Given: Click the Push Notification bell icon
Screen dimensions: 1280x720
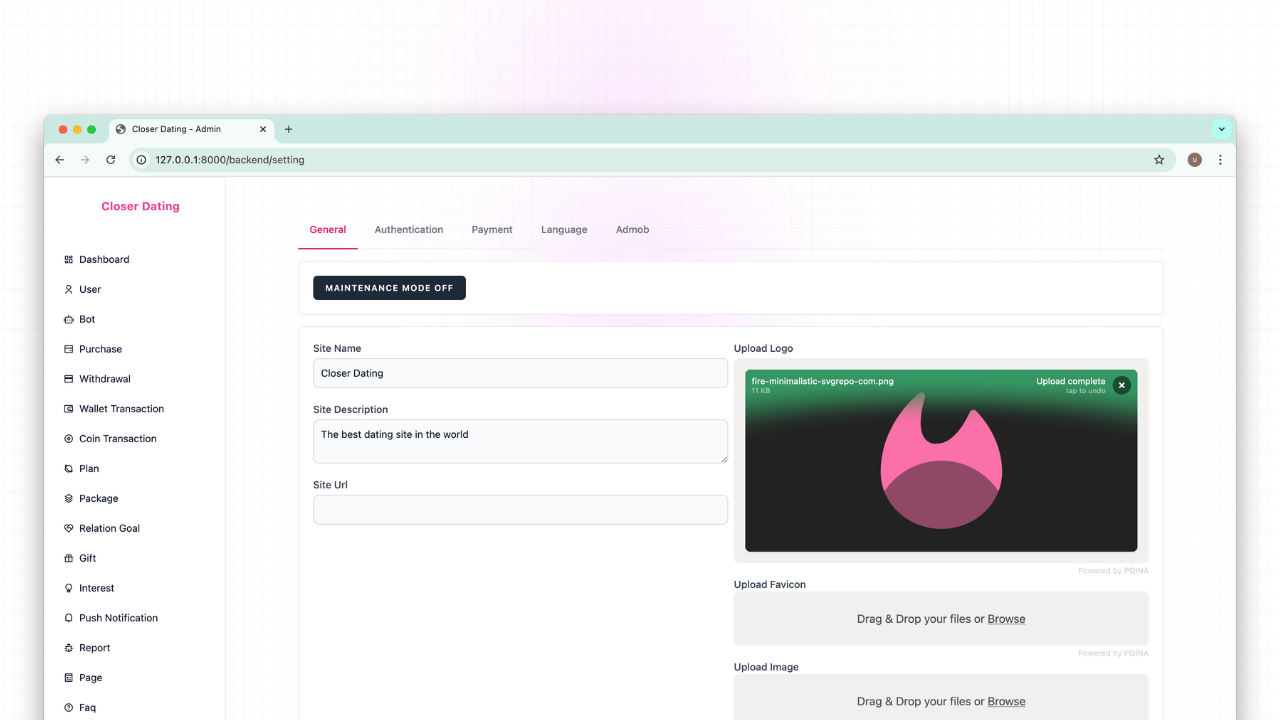Looking at the screenshot, I should (x=69, y=618).
